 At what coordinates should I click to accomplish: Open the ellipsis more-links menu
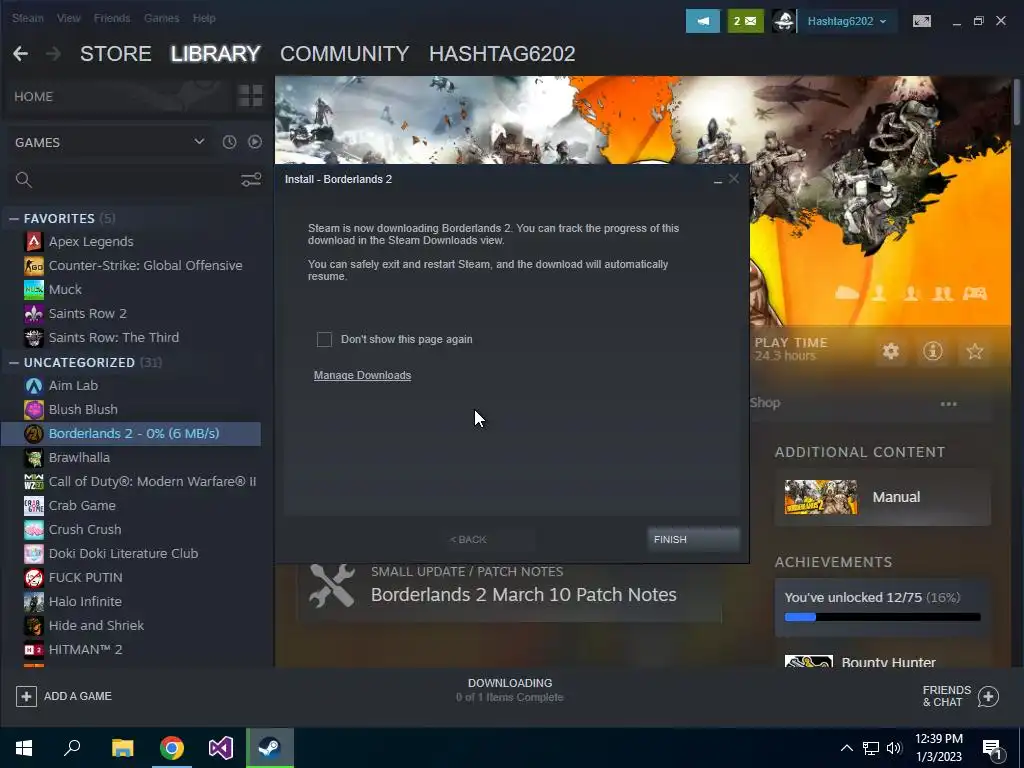948,404
